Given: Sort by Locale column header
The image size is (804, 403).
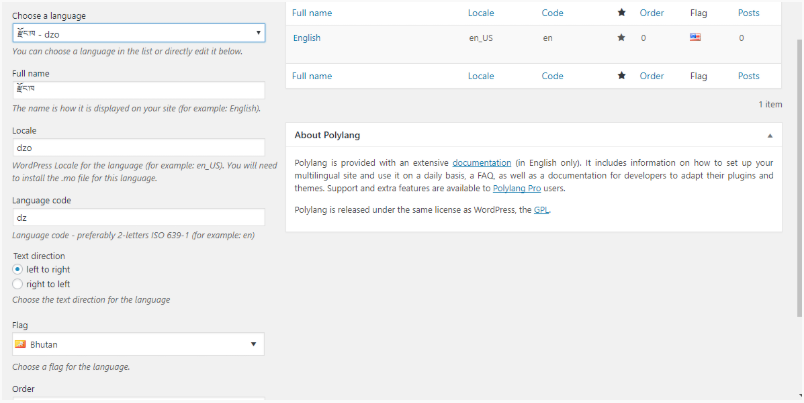Looking at the screenshot, I should point(481,13).
